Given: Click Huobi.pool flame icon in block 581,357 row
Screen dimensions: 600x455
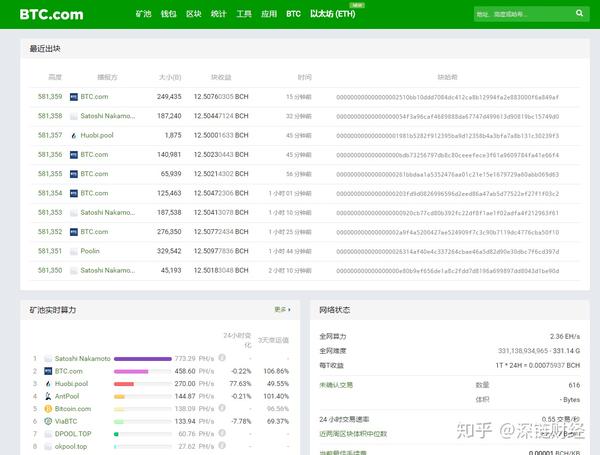Looking at the screenshot, I should 74,135.
